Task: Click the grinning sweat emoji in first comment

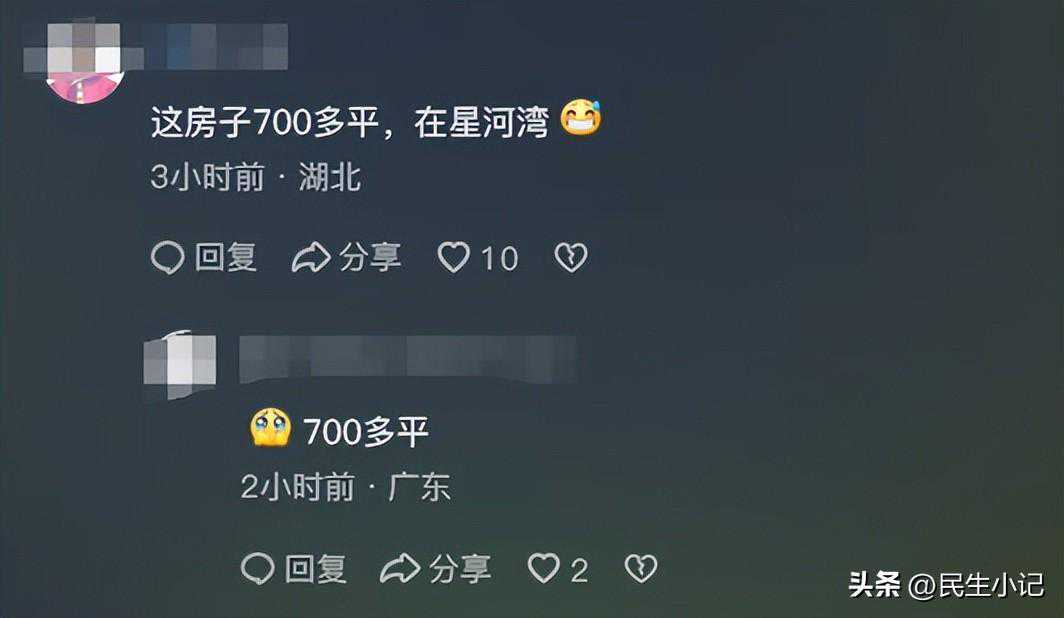Action: point(581,118)
